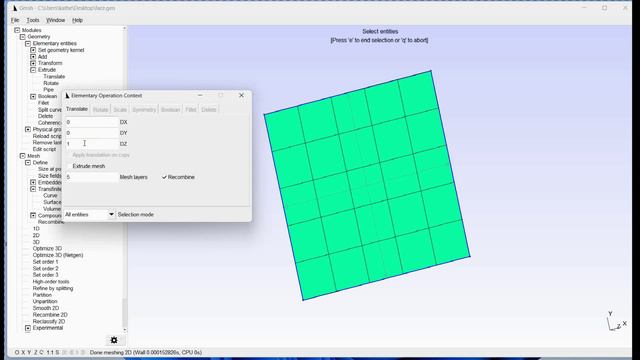Click the Recombine 2D item

50,315
